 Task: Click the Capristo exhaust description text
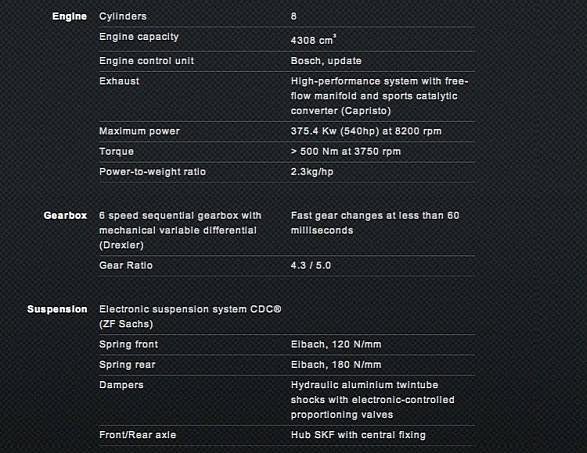(379, 96)
